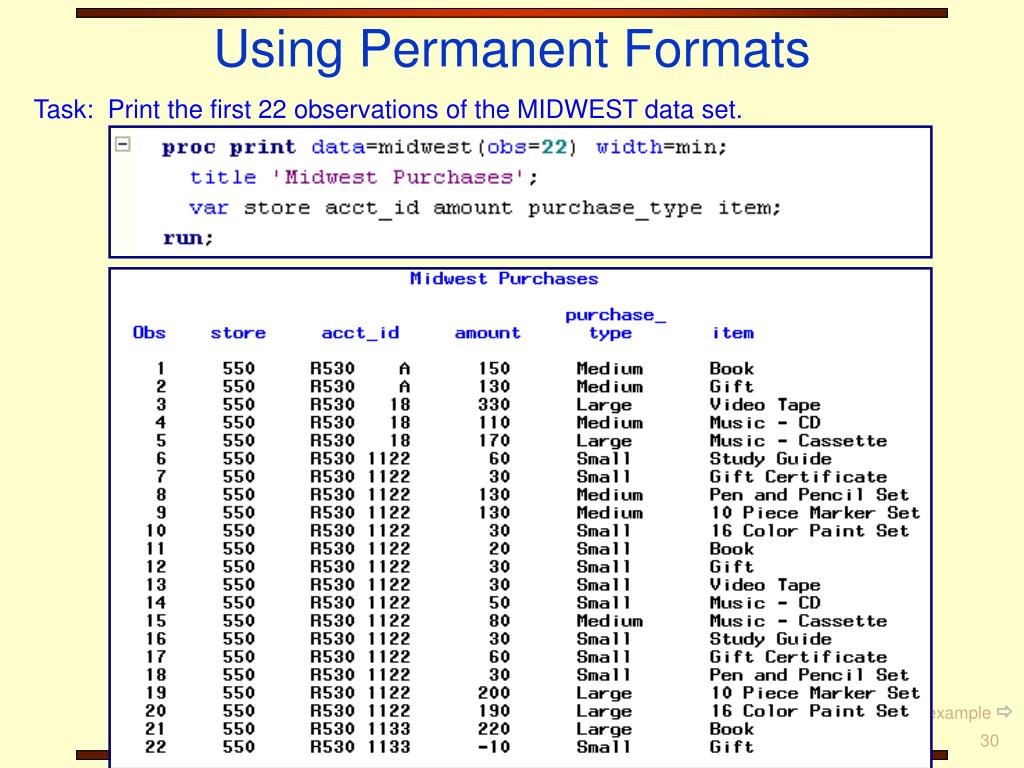Select amount 170 in observation 5

pos(494,441)
